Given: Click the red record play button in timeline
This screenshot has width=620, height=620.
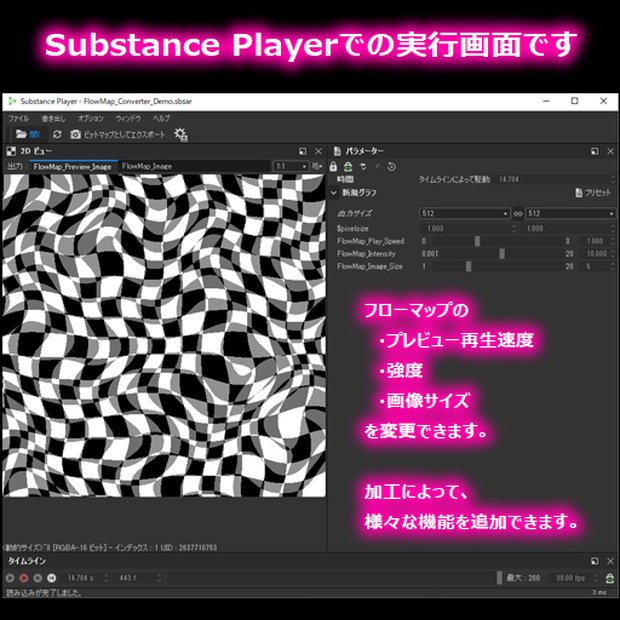Looking at the screenshot, I should (24, 578).
